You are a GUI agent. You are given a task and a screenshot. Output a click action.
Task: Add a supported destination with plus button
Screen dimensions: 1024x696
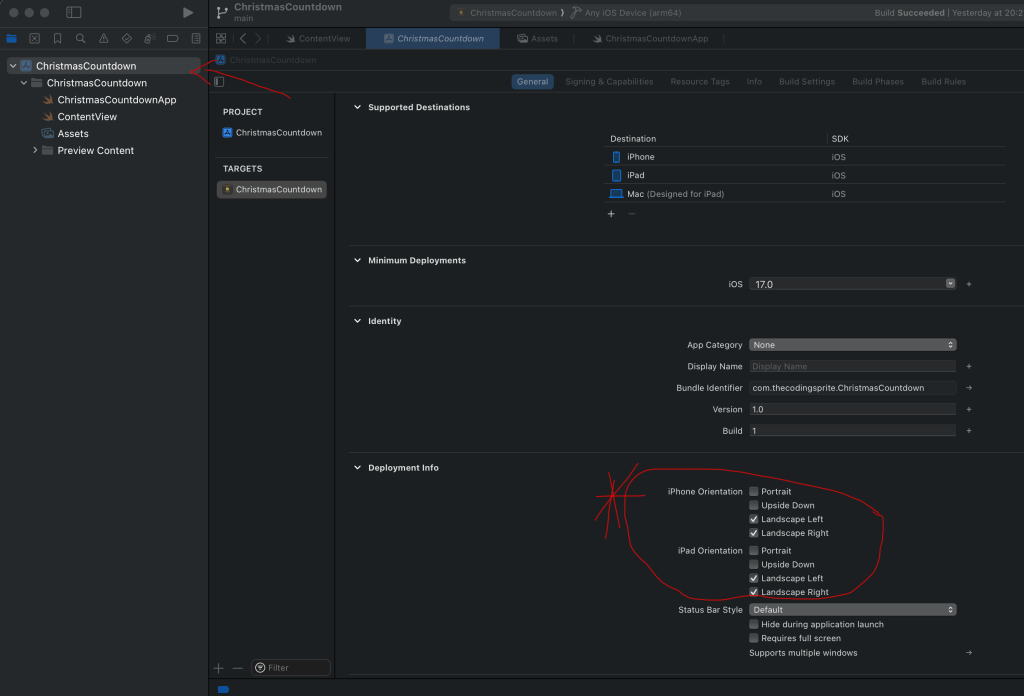[611, 214]
